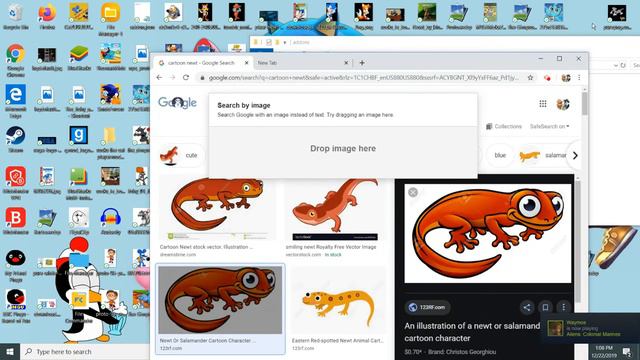Viewport: 640px width, 360px height.
Task: Share the previewed newt image
Action: (x=527, y=307)
